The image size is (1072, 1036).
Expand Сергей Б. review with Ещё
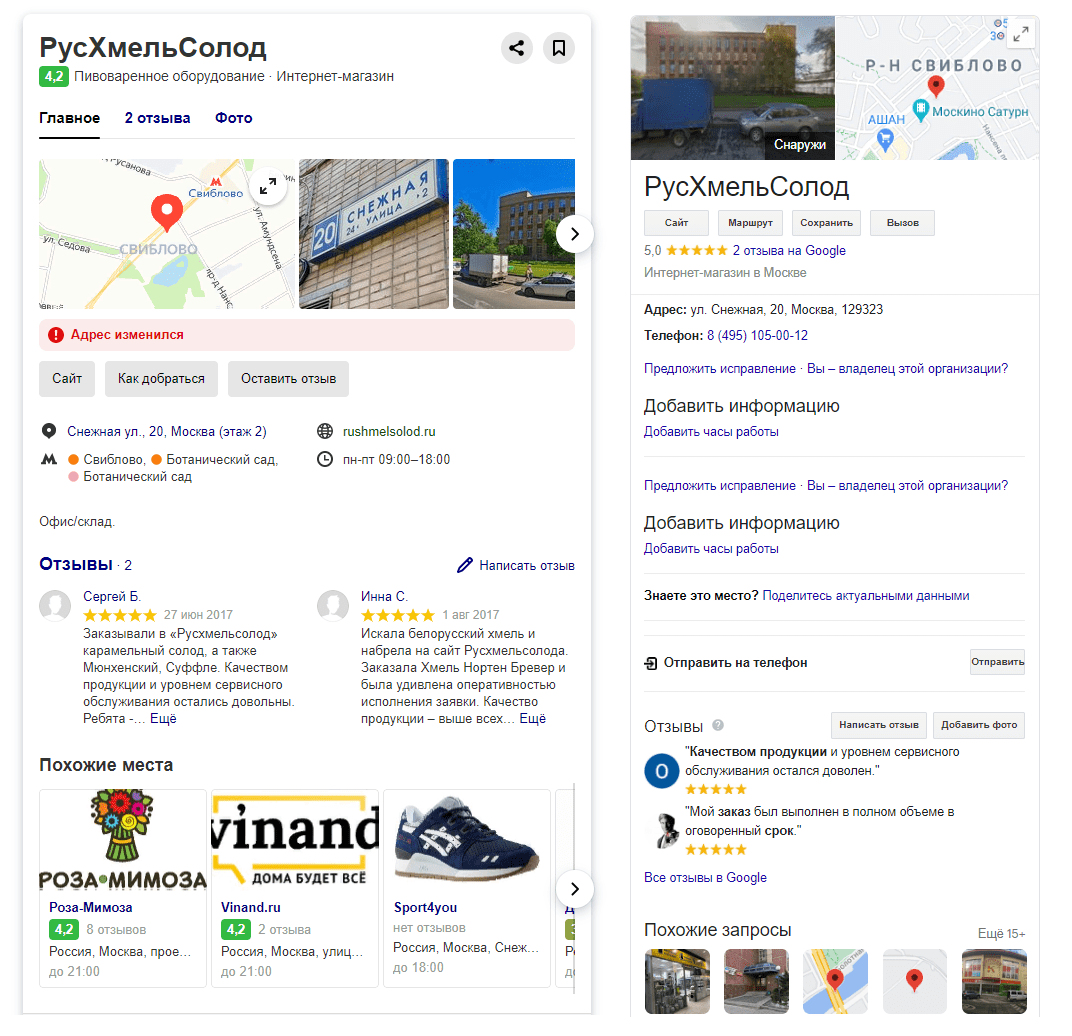click(163, 719)
